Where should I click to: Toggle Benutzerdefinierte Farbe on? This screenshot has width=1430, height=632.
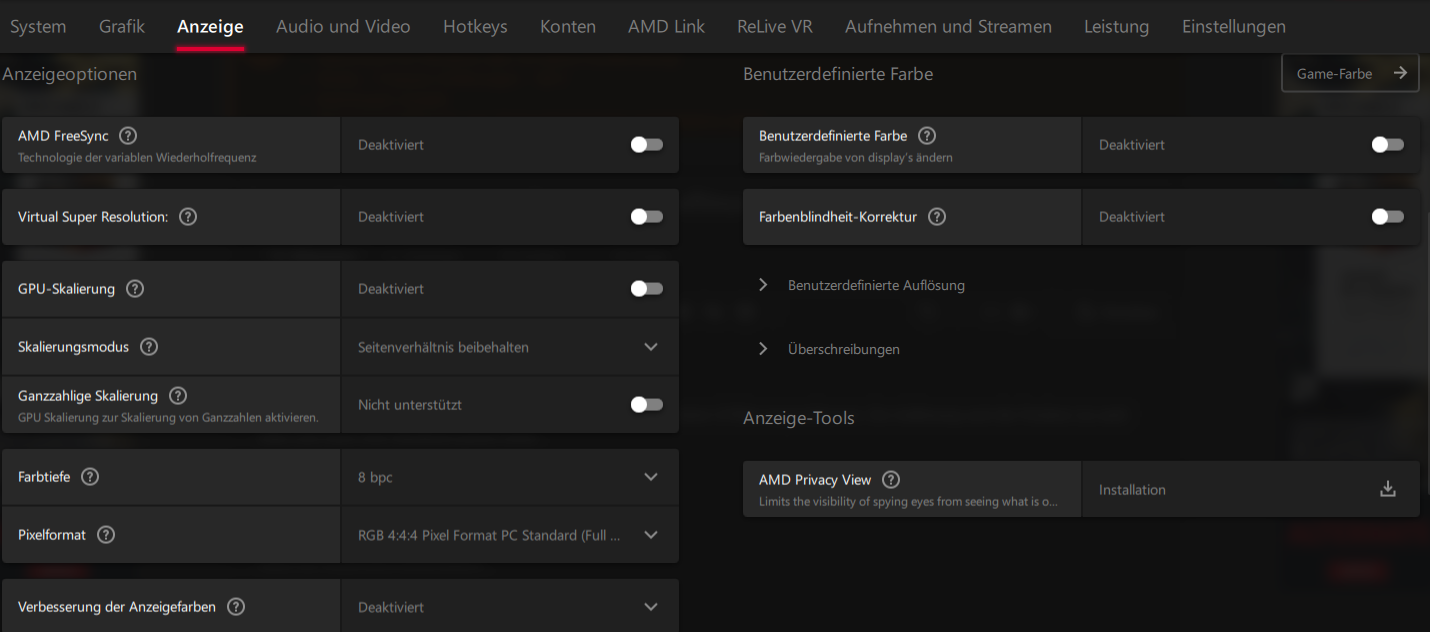pyautogui.click(x=1388, y=144)
